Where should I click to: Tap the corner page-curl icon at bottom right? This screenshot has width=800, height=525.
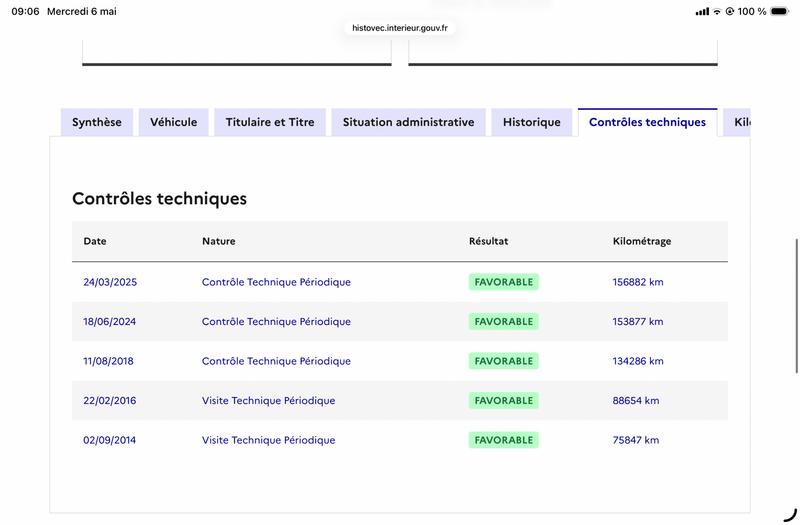pos(790,515)
